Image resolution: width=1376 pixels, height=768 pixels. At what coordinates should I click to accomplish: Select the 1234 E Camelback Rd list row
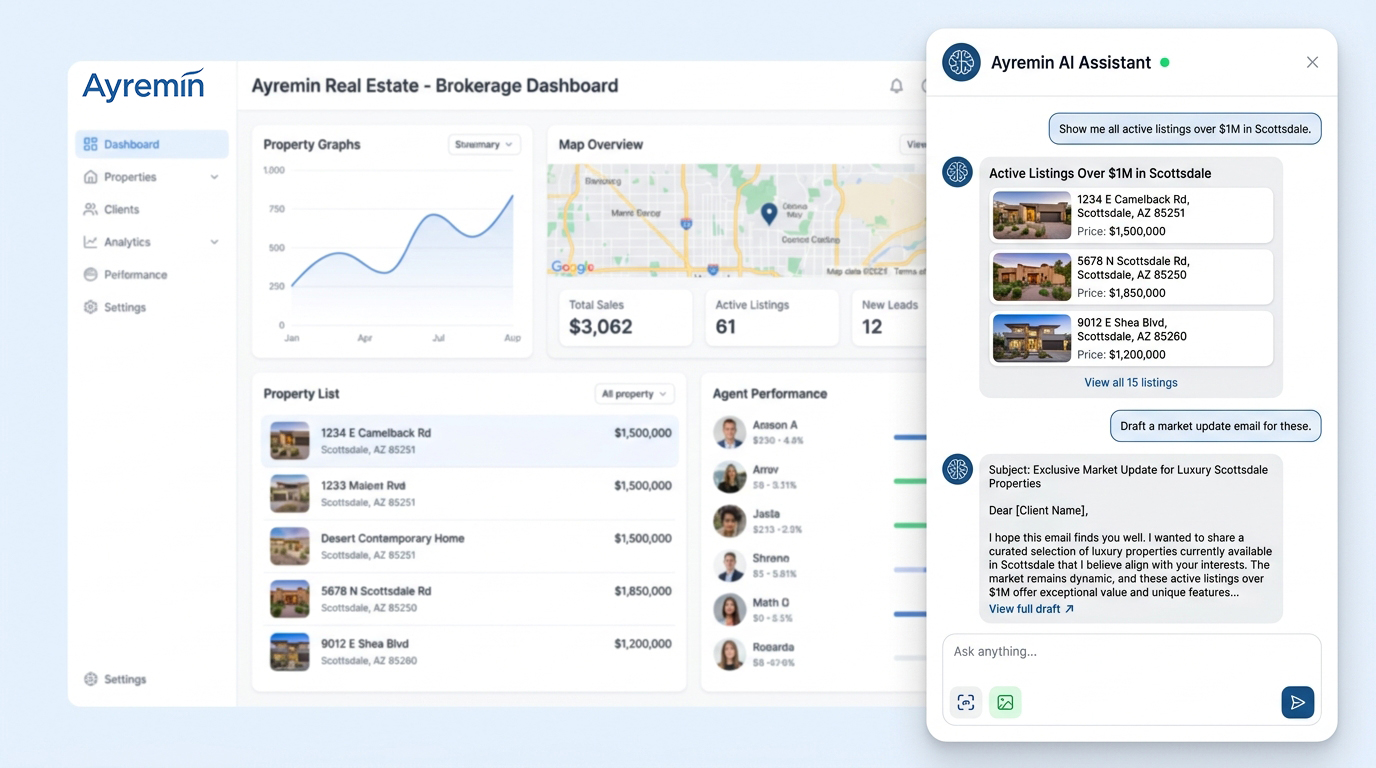point(470,441)
